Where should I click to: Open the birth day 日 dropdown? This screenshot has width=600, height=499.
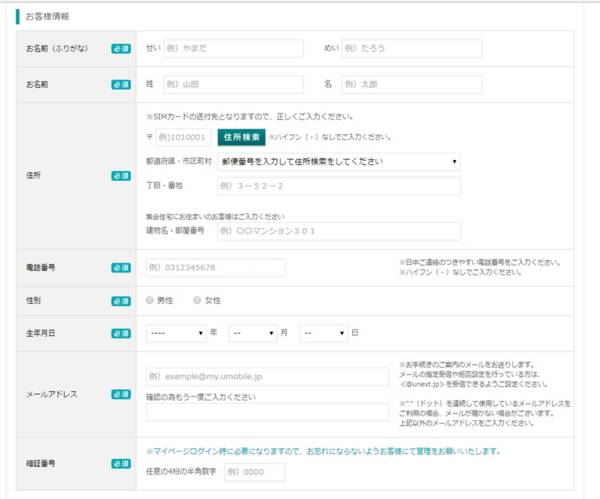[x=324, y=333]
